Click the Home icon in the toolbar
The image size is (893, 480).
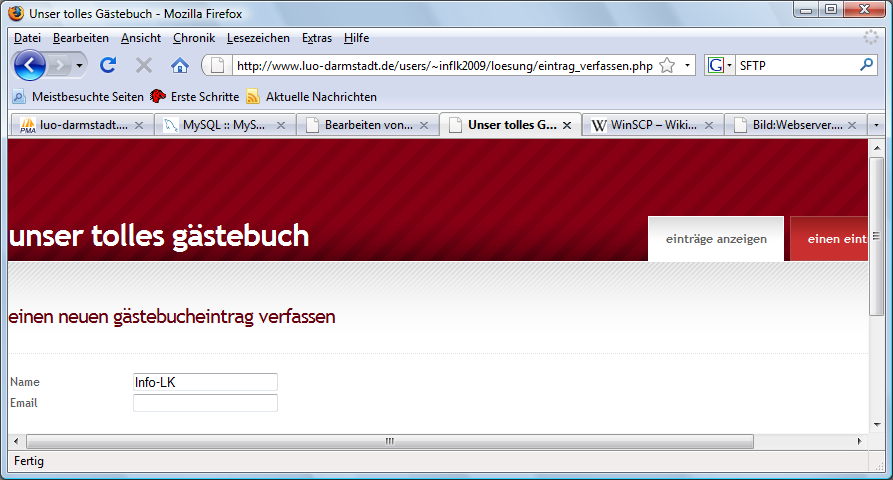[180, 65]
